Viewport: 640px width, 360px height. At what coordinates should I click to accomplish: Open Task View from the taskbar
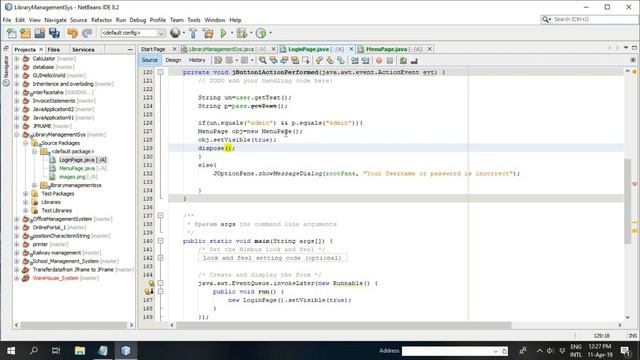[x=56, y=351]
